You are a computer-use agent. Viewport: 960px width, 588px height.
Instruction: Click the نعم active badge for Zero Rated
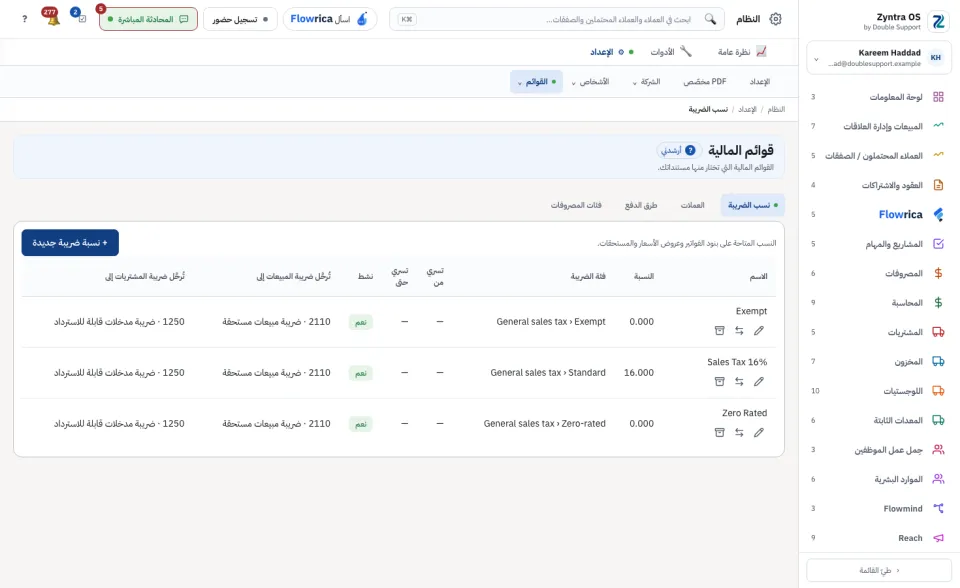(x=361, y=424)
